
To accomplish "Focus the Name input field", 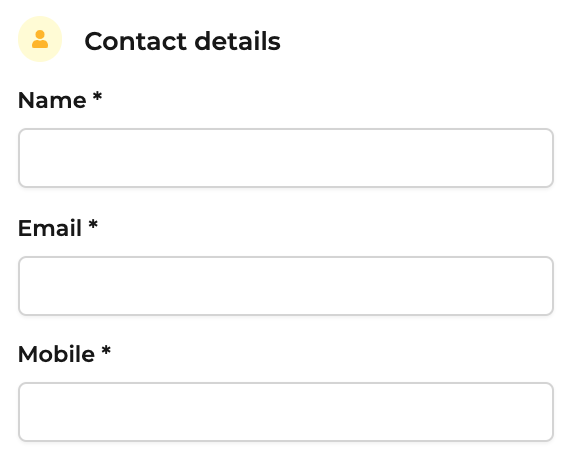I will 286,158.
